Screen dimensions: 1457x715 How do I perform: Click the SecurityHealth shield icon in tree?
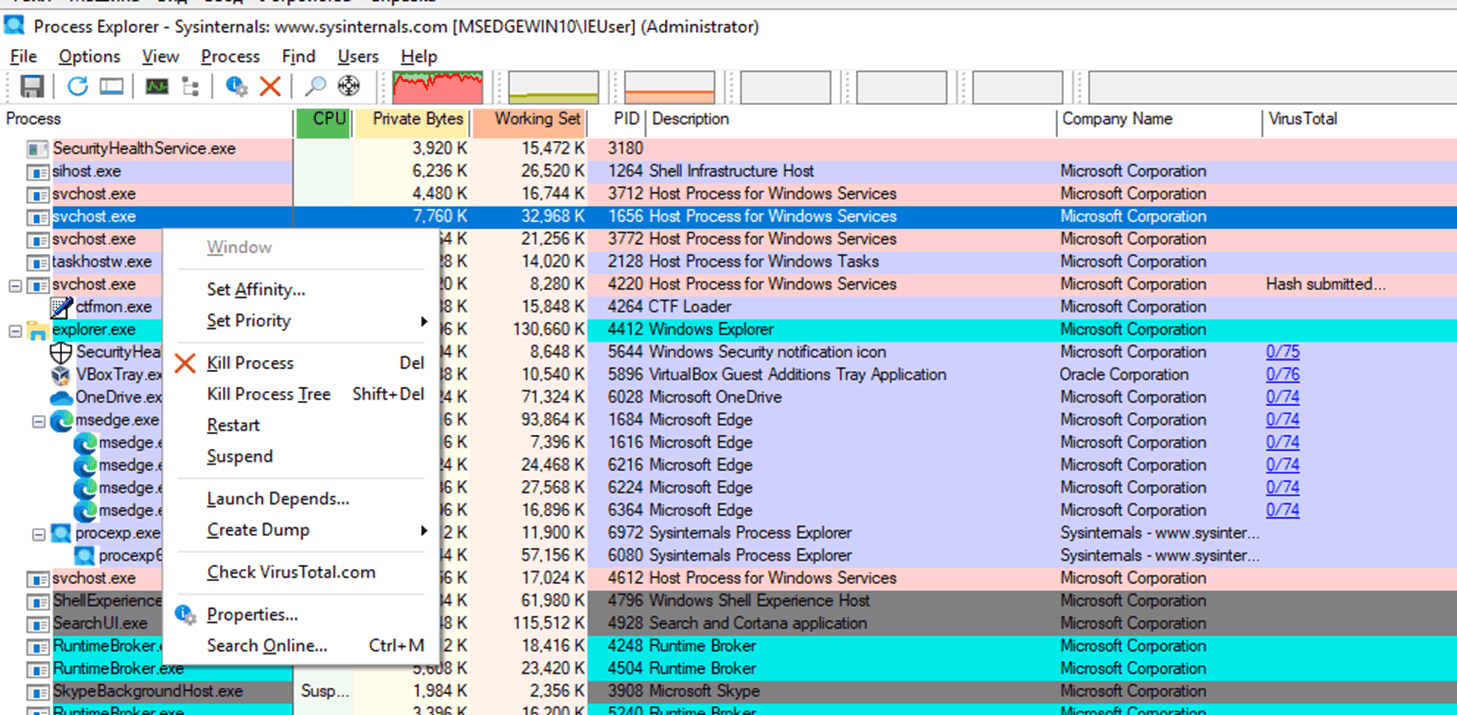[61, 352]
